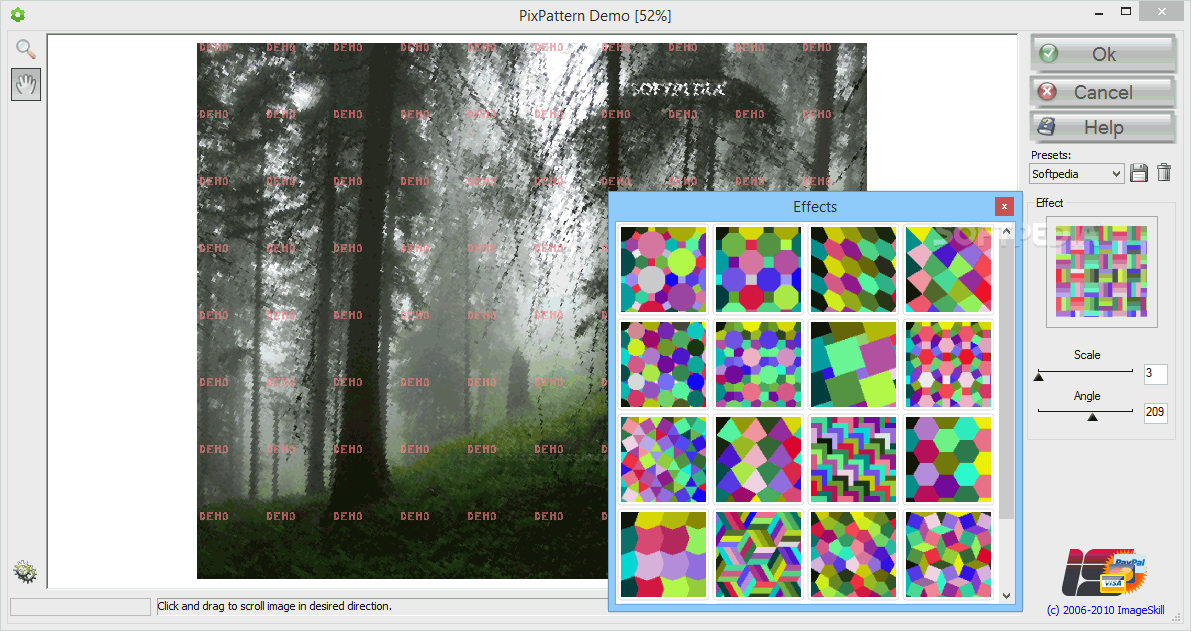Click the progress bar in status bar
Viewport: 1191px width, 631px height.
click(81, 606)
